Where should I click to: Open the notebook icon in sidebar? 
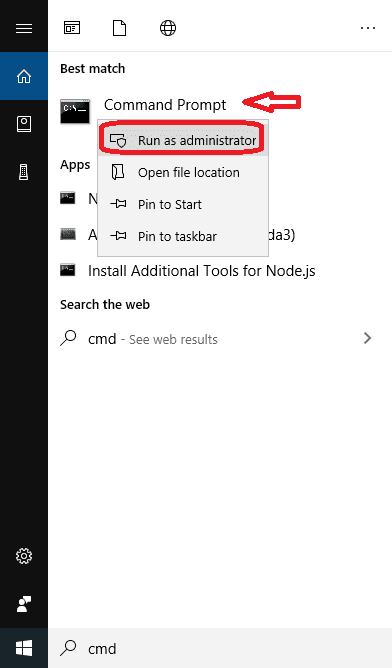pyautogui.click(x=24, y=124)
